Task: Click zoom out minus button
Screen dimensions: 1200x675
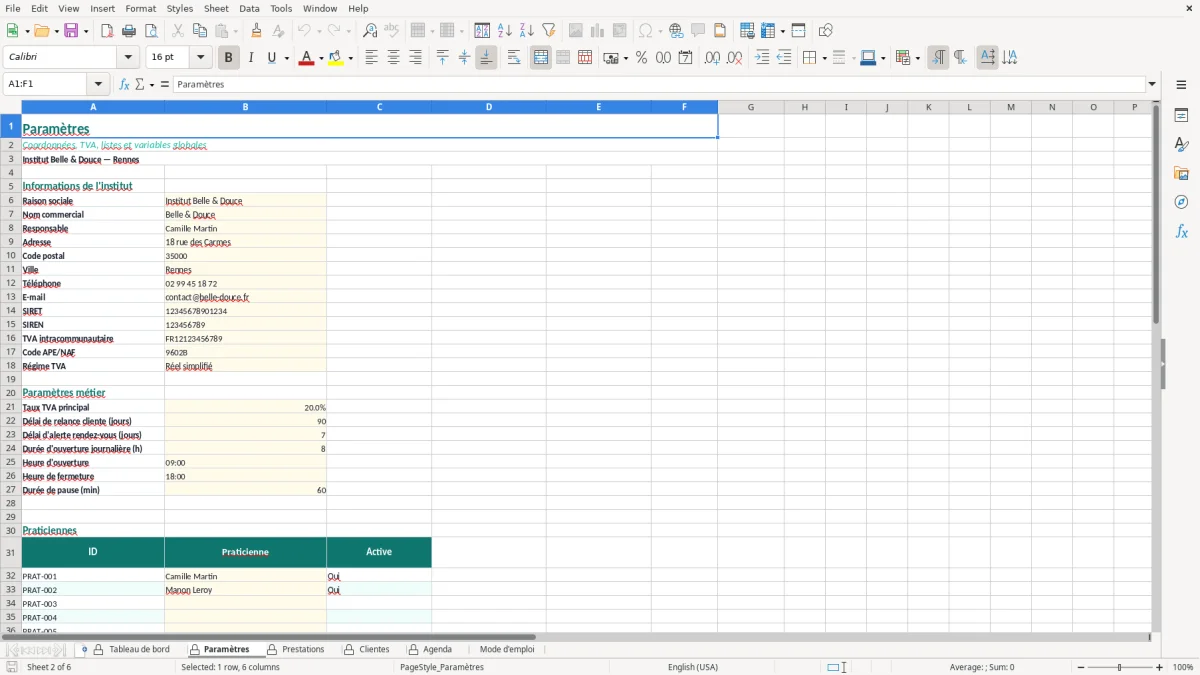Action: click(x=1079, y=667)
